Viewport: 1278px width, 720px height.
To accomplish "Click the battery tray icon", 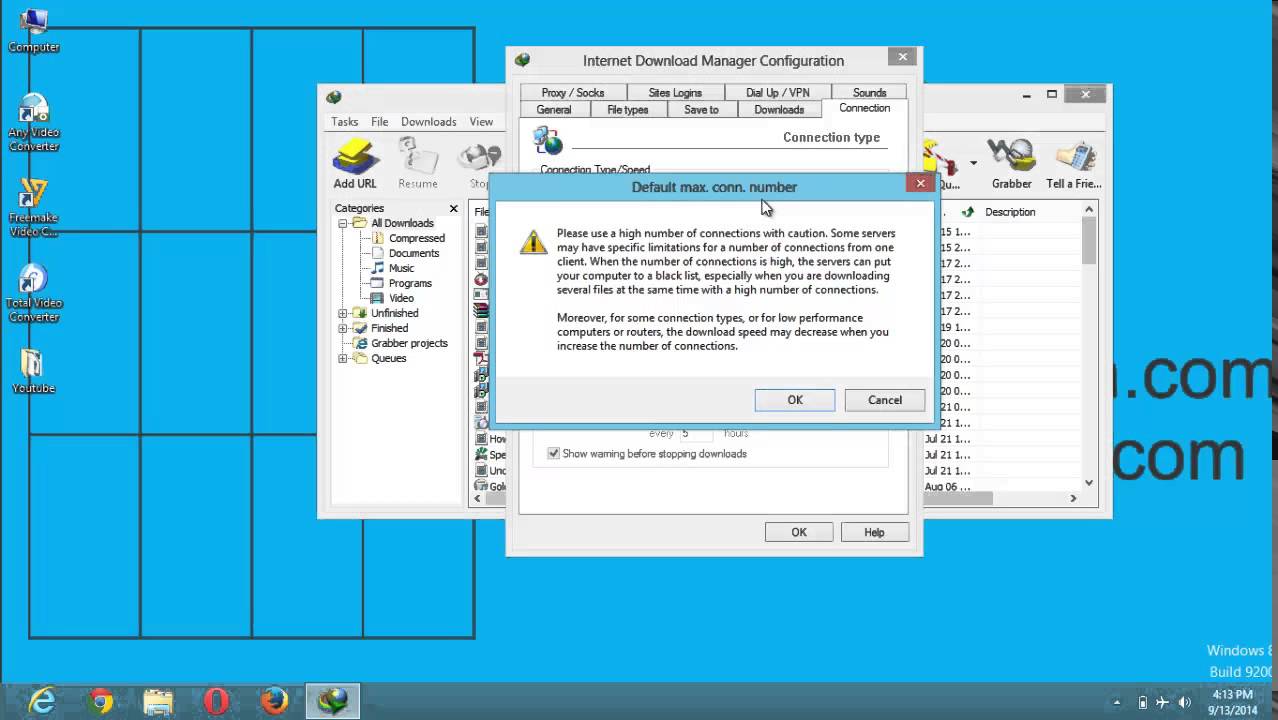I will (1143, 702).
